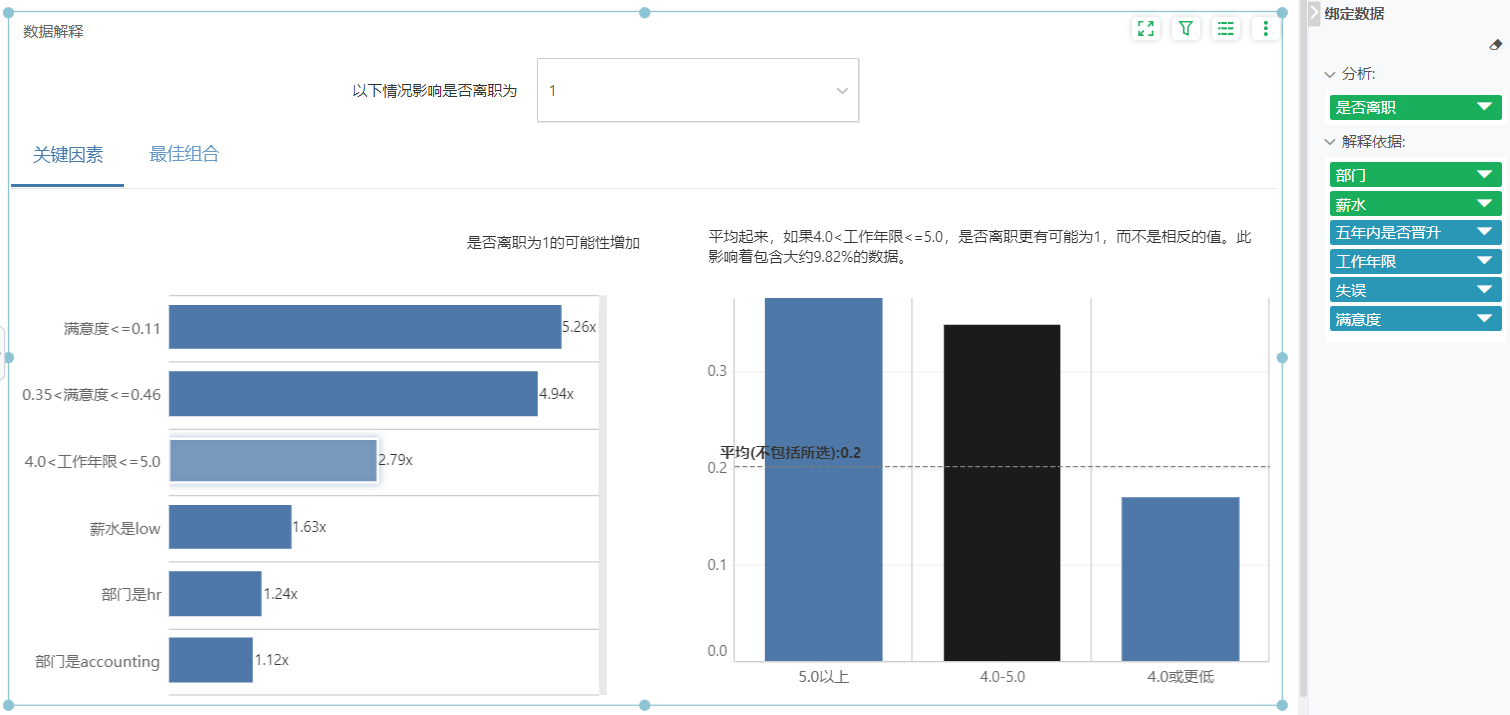Open dropdown on 失误 field

pyautogui.click(x=1484, y=291)
